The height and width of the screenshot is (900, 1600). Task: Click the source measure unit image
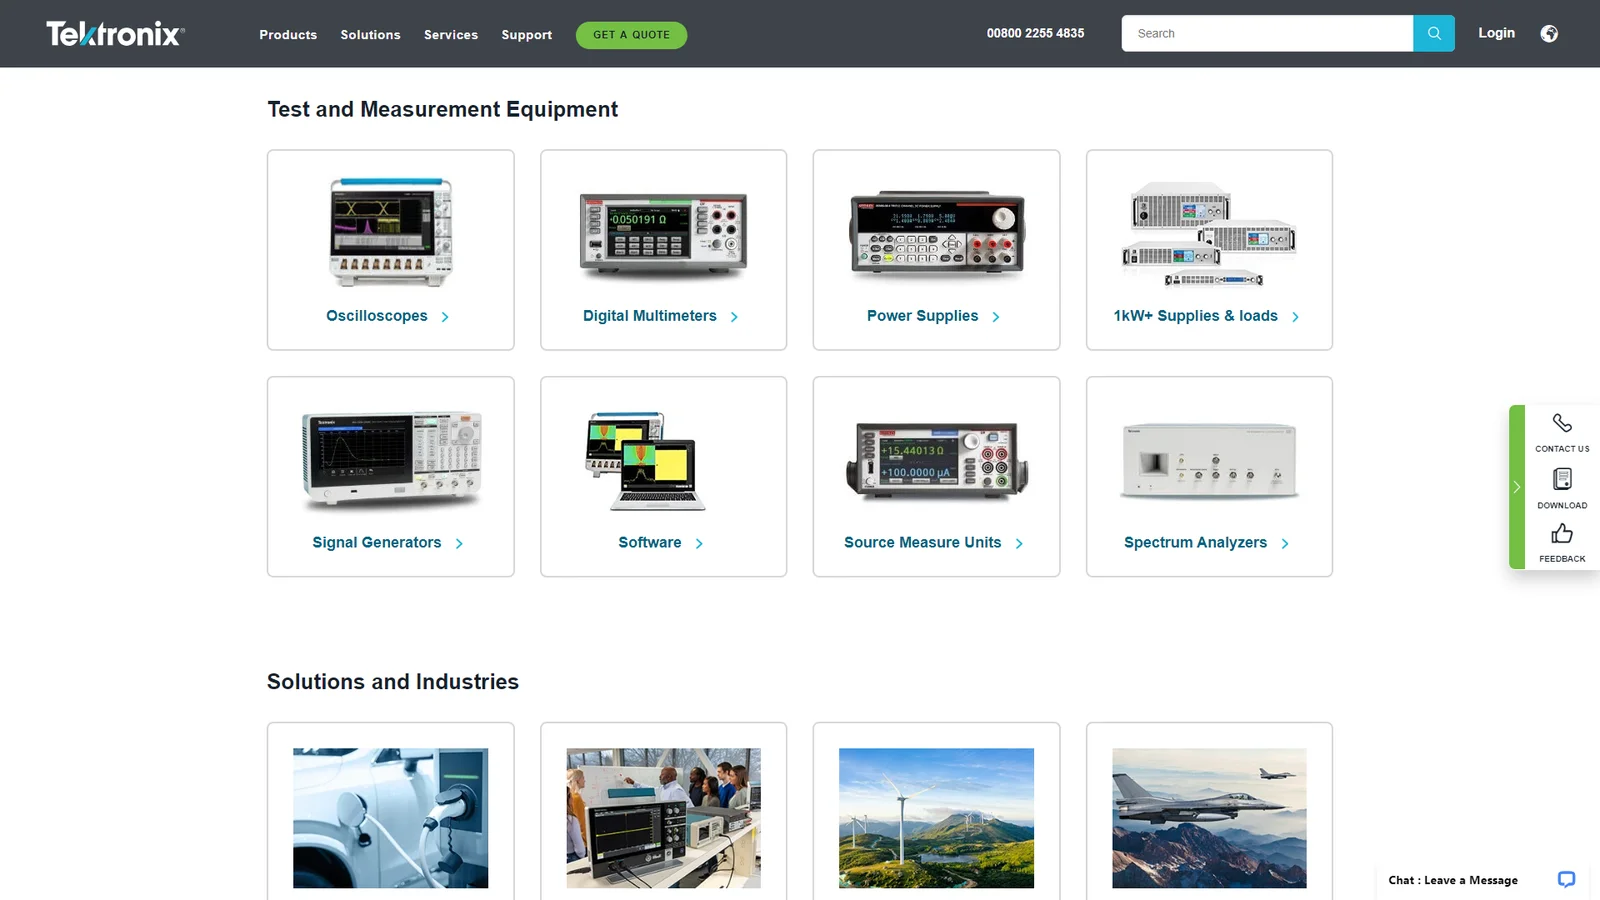click(x=937, y=460)
